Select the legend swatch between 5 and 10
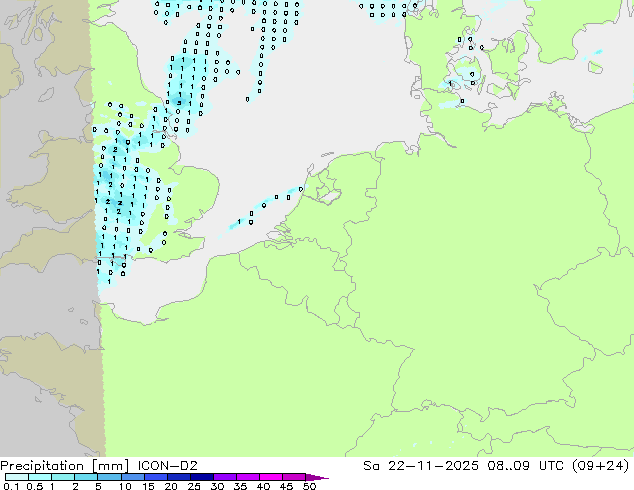 click(109, 477)
